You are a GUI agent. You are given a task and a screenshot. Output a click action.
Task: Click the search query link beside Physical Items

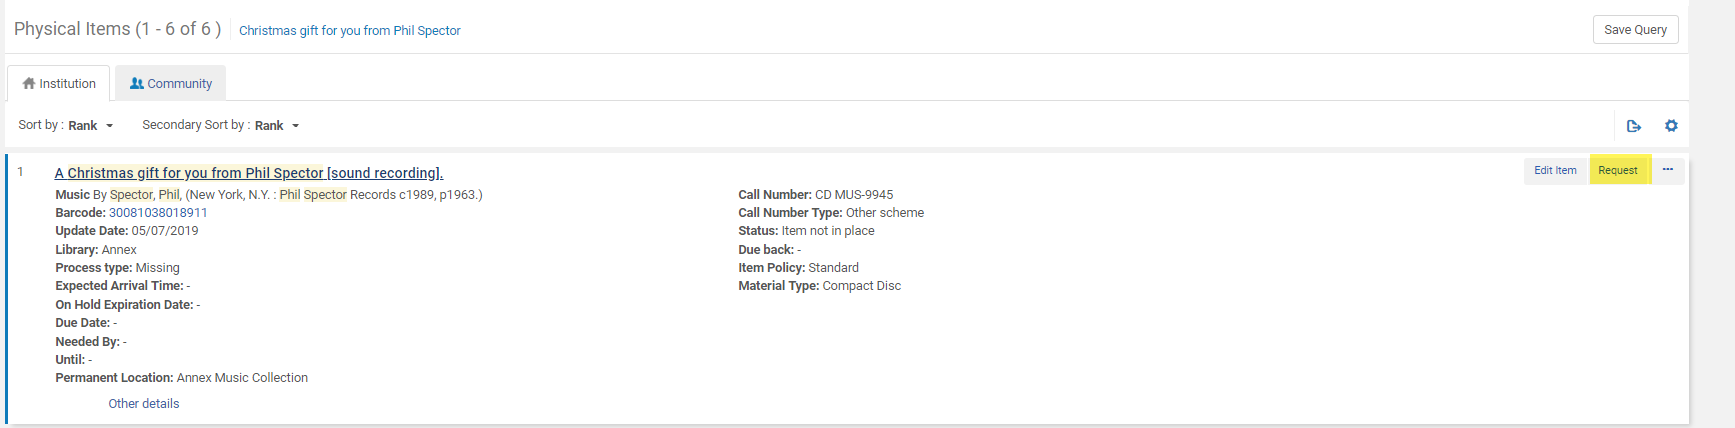(350, 31)
